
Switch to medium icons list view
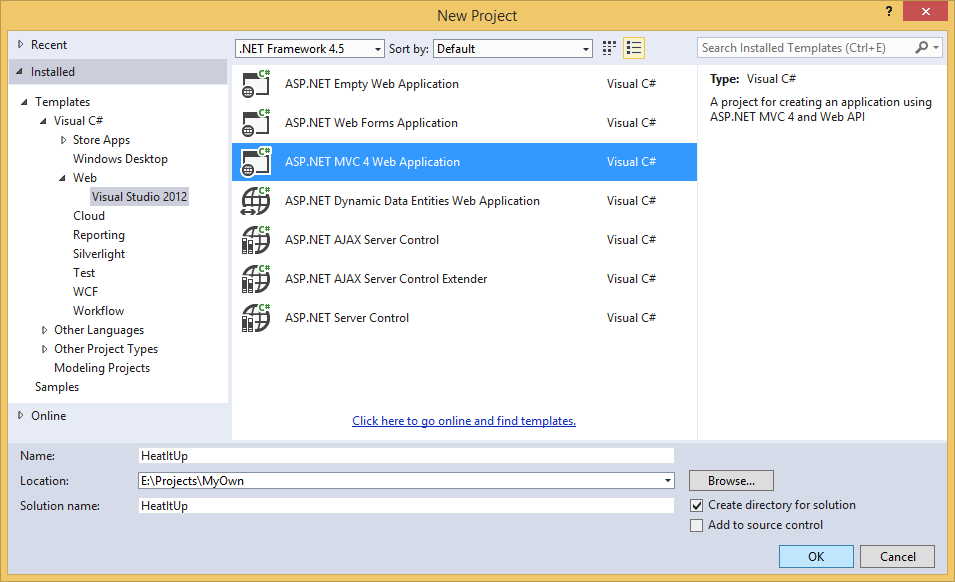(634, 48)
